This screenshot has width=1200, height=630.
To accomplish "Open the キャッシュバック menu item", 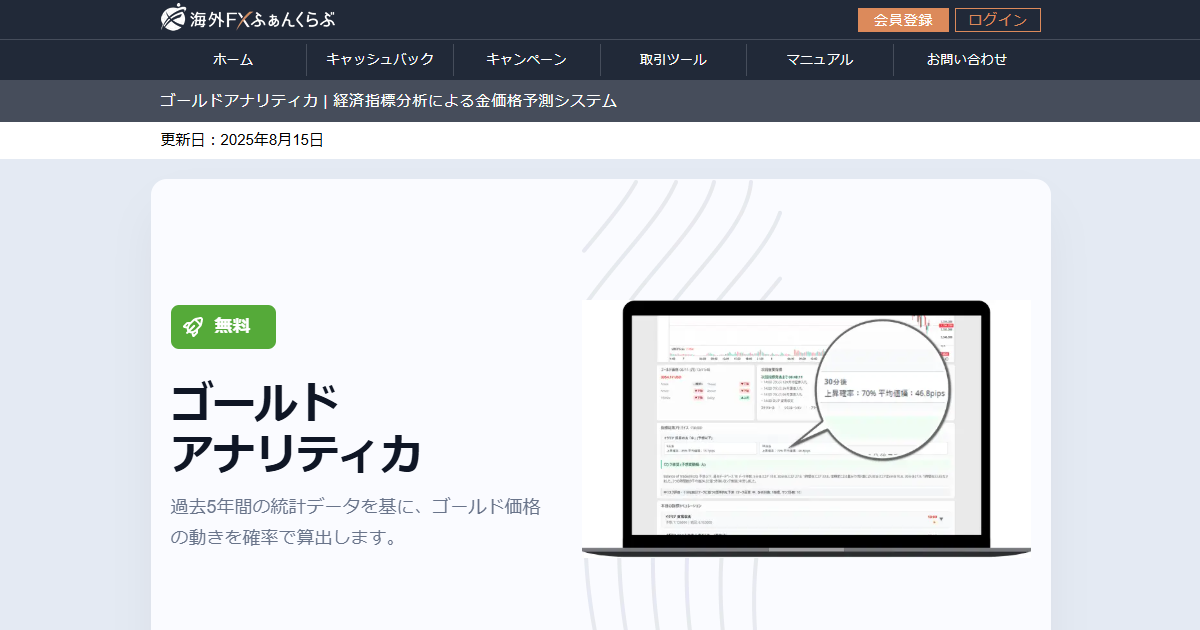I will pos(380,59).
